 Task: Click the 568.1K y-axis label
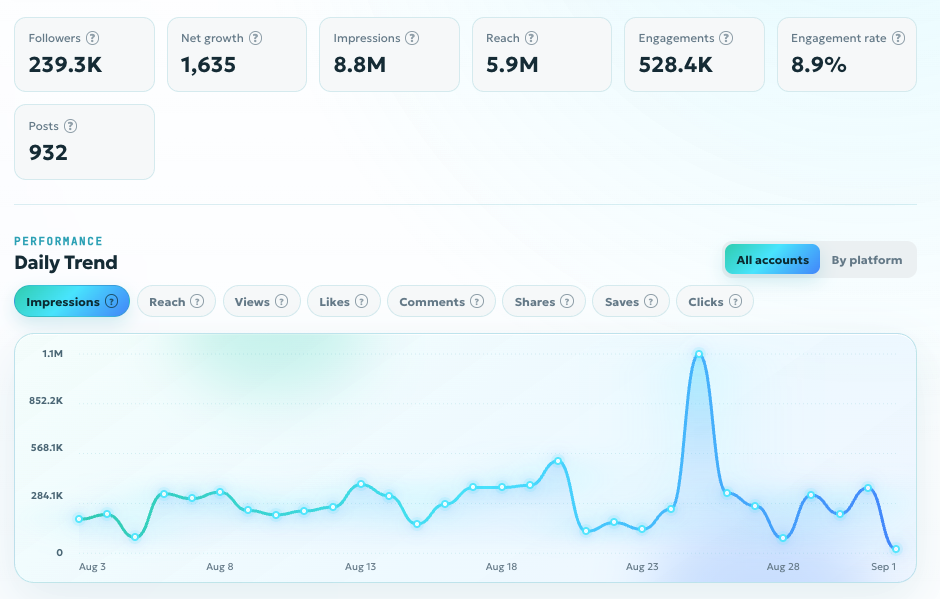[47, 448]
